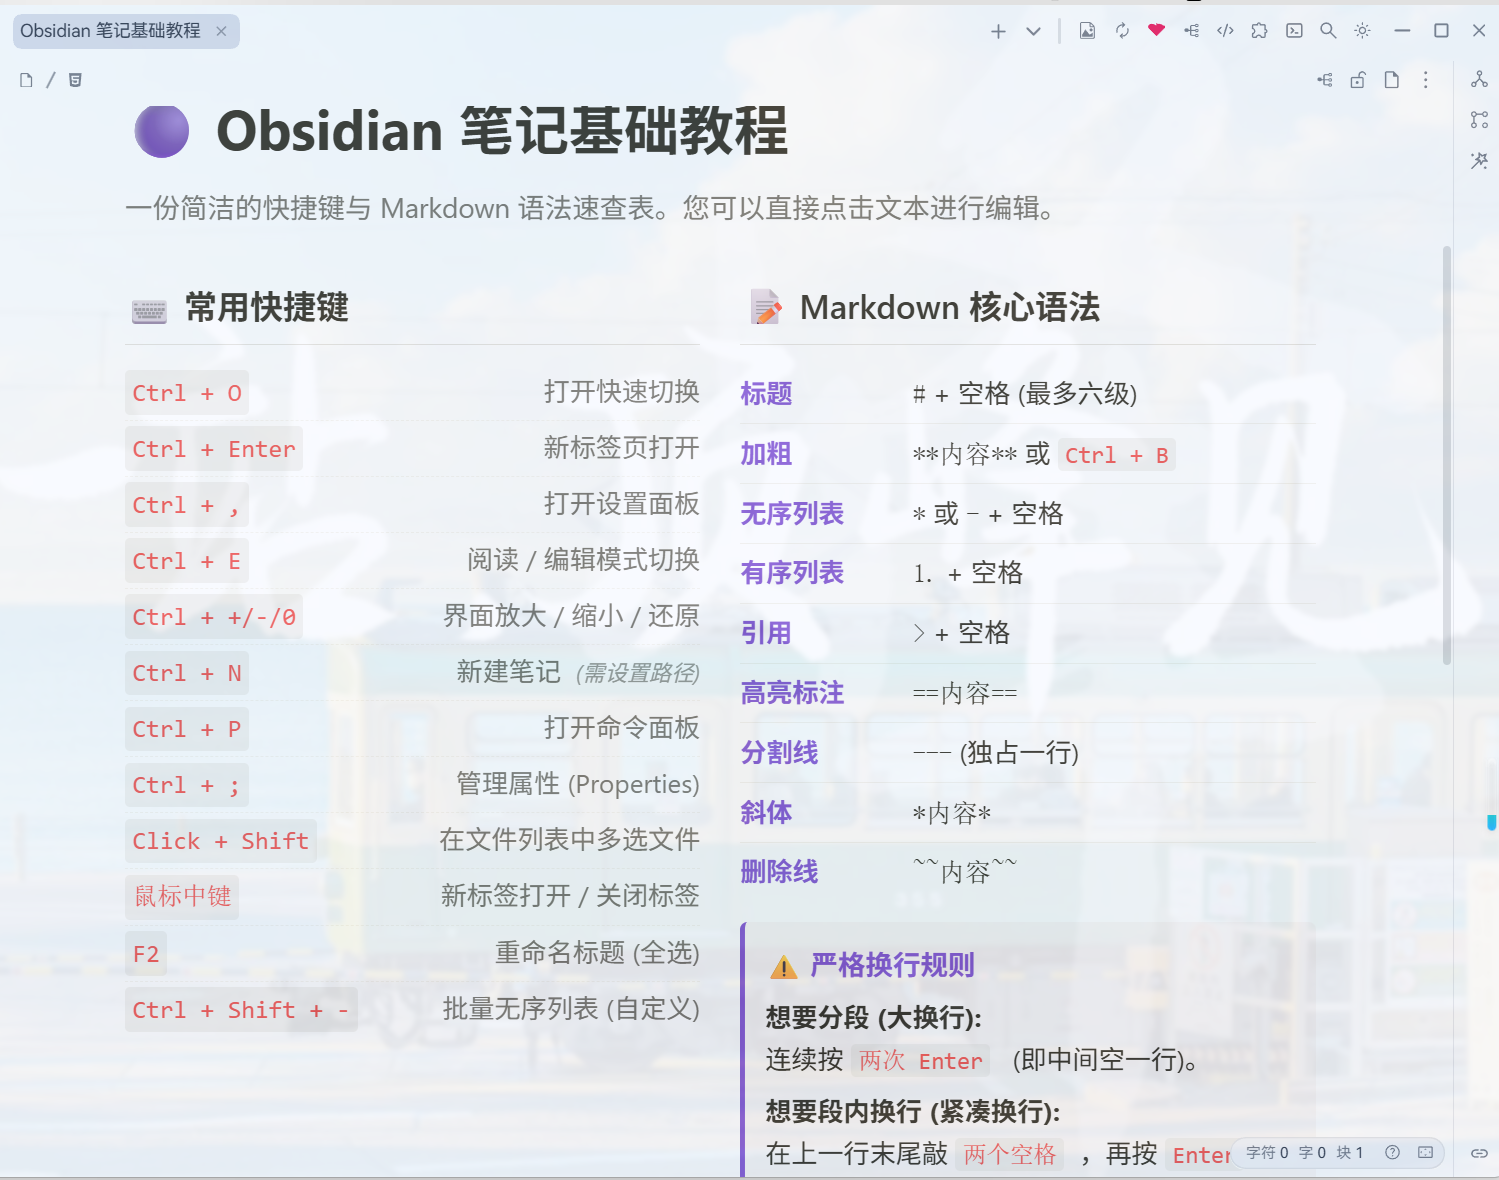
Task: Click the 块 1 block count
Action: [x=1350, y=1153]
